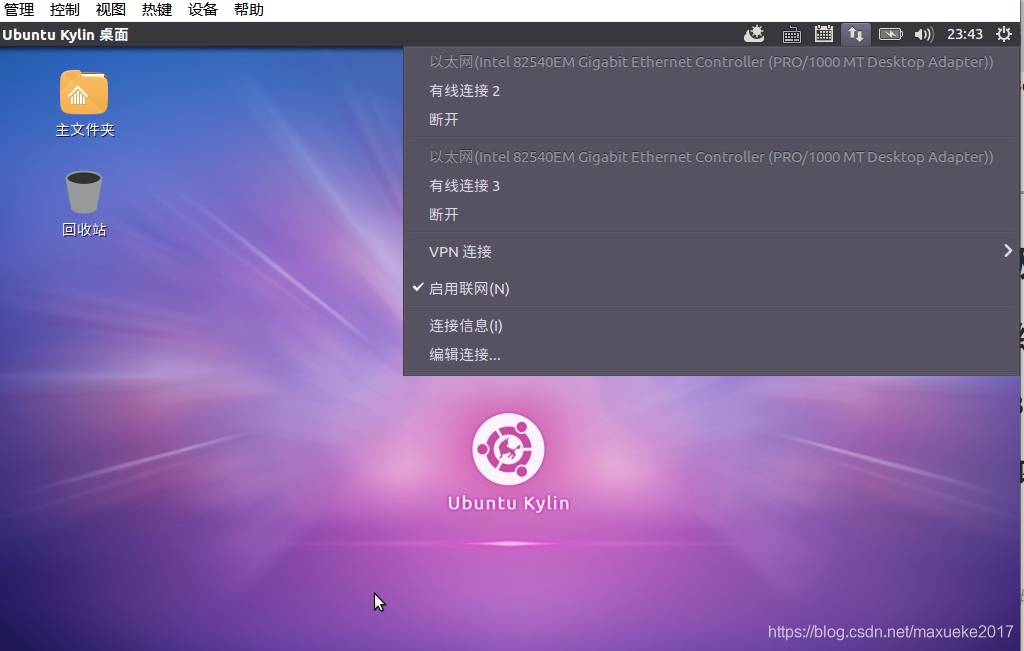Click 断开 under 有线连接 2

(712, 119)
